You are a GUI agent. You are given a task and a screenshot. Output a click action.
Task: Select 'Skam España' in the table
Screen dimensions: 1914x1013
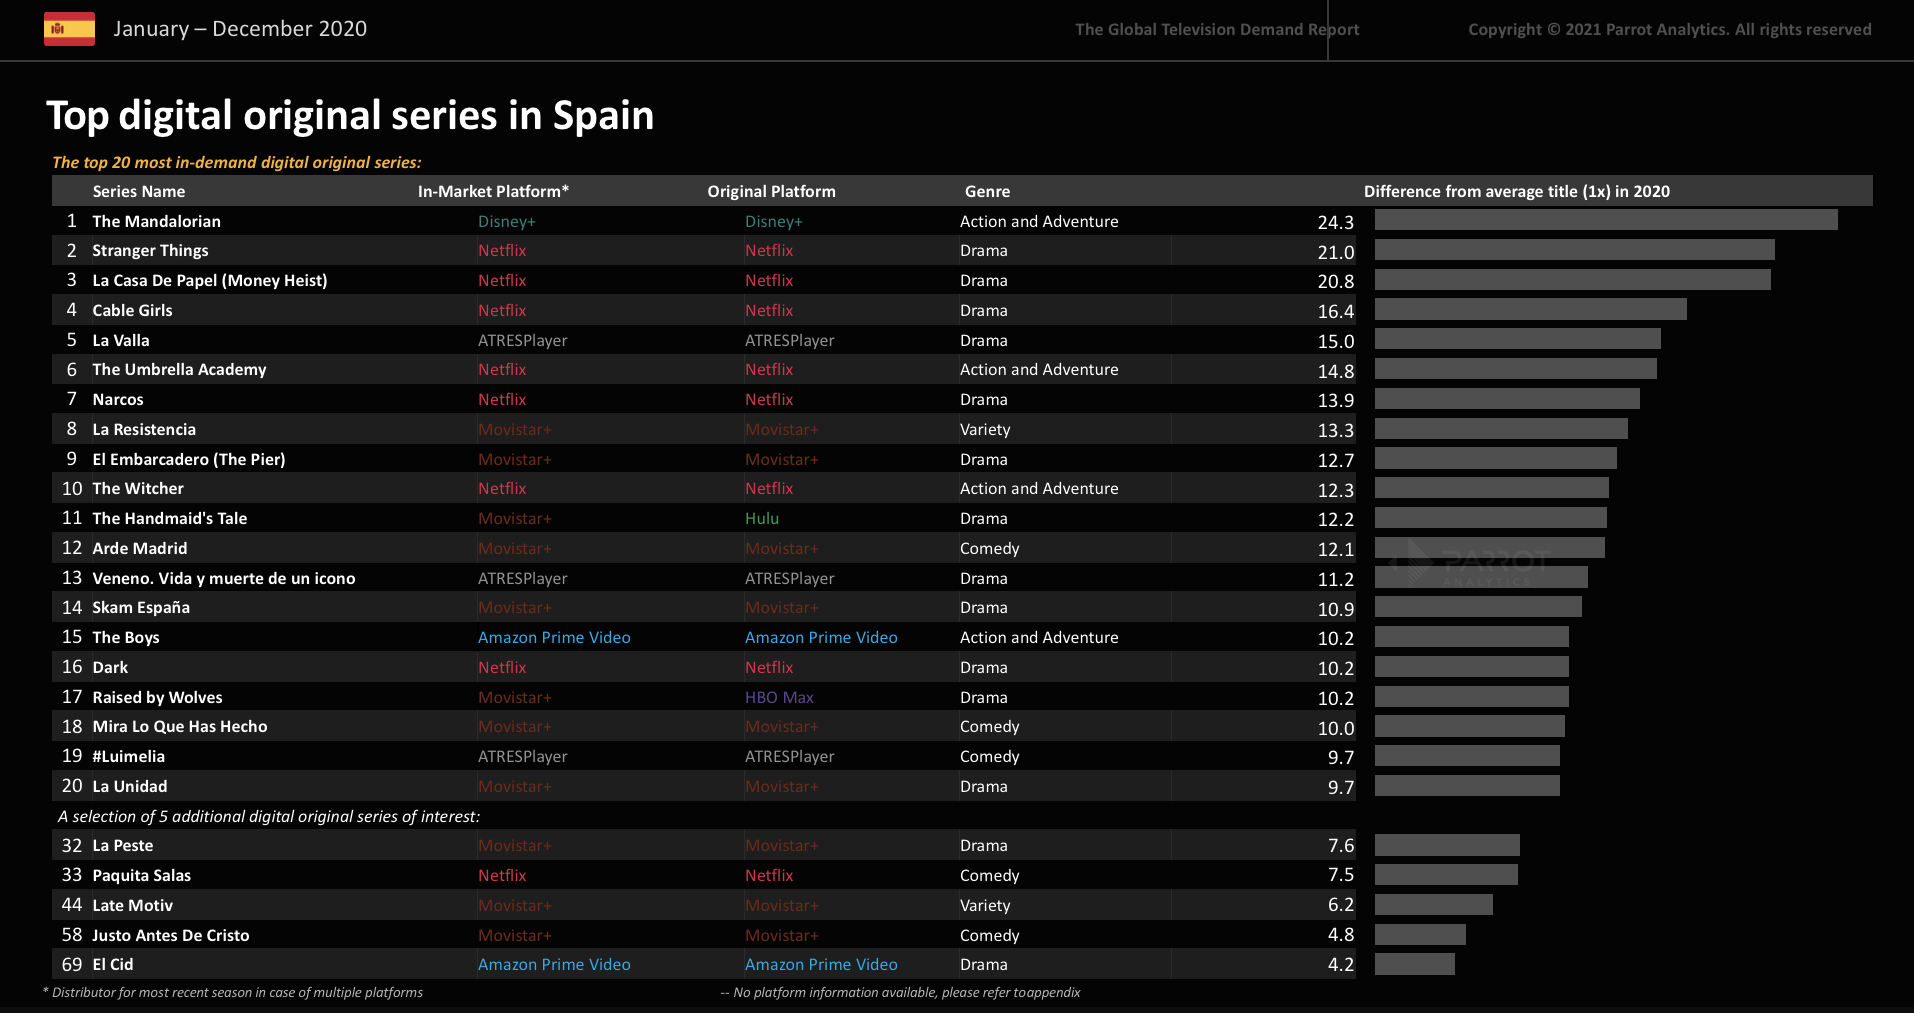pos(141,608)
